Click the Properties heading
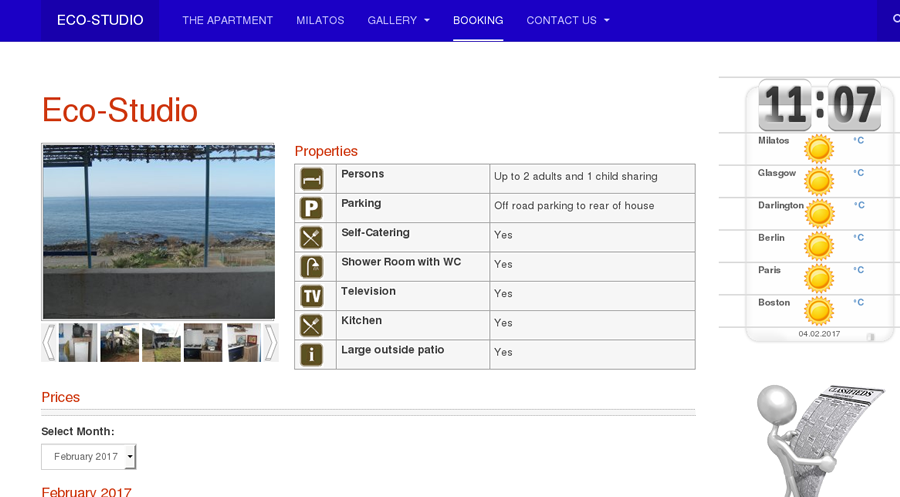 click(x=326, y=151)
